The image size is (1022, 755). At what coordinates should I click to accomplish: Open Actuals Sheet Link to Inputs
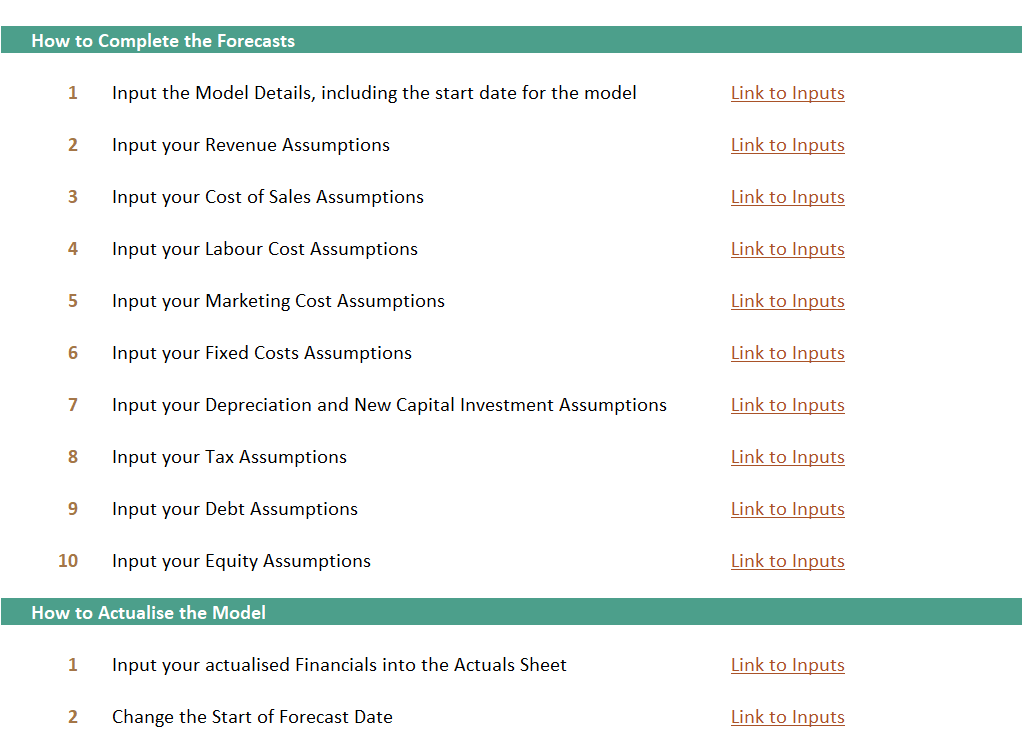point(787,666)
